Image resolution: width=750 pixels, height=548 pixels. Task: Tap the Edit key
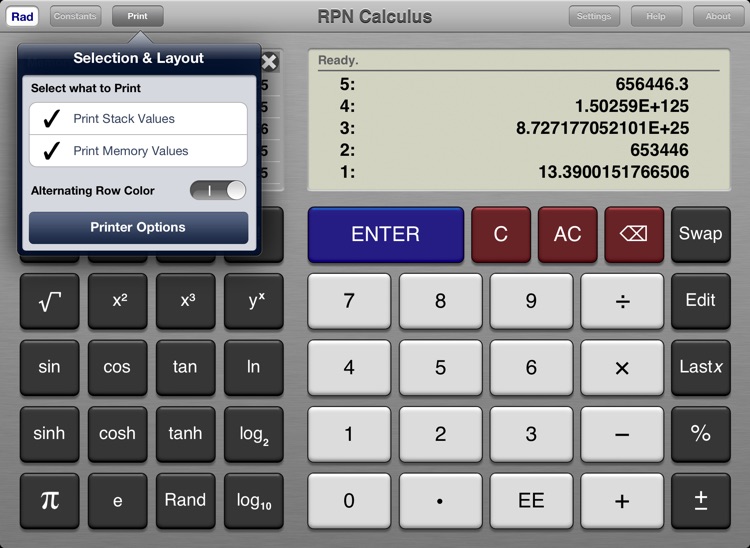(701, 301)
